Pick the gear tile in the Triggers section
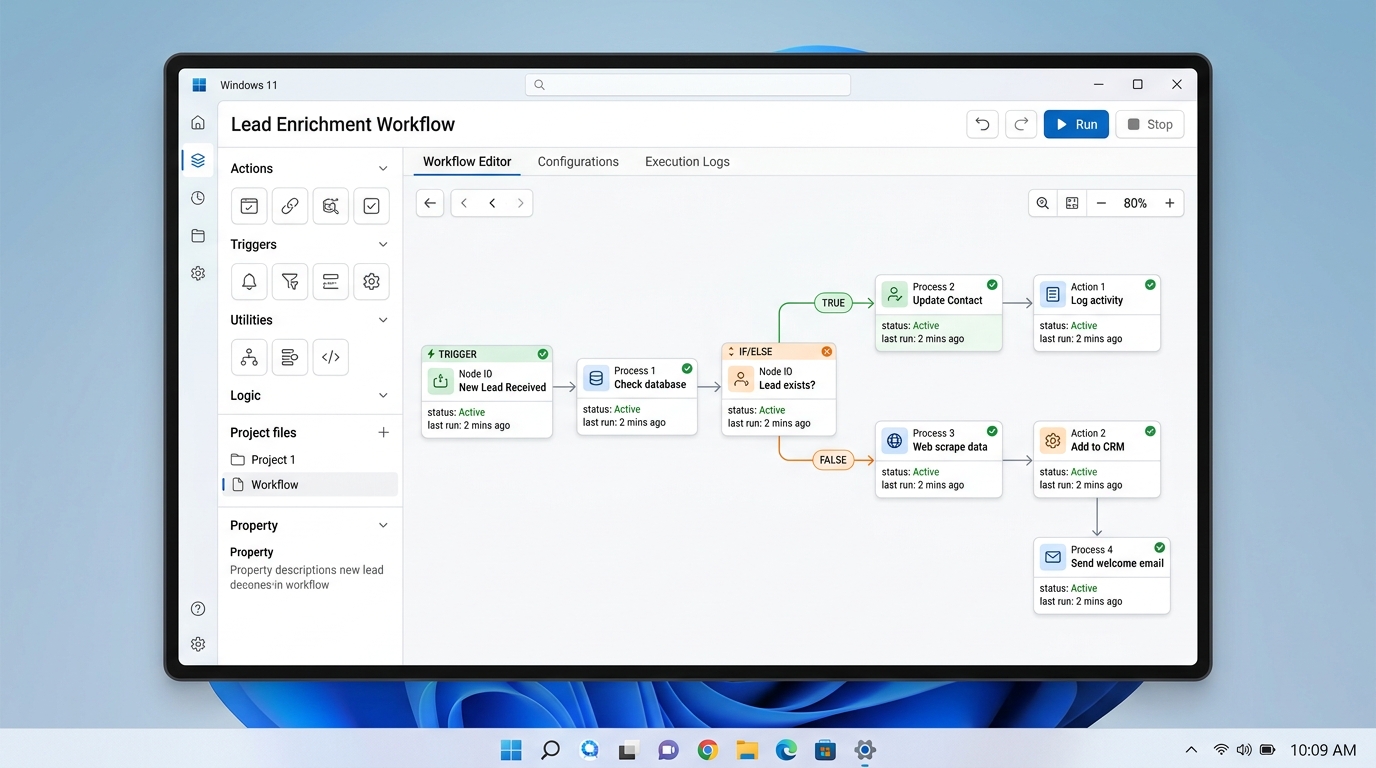 (371, 282)
